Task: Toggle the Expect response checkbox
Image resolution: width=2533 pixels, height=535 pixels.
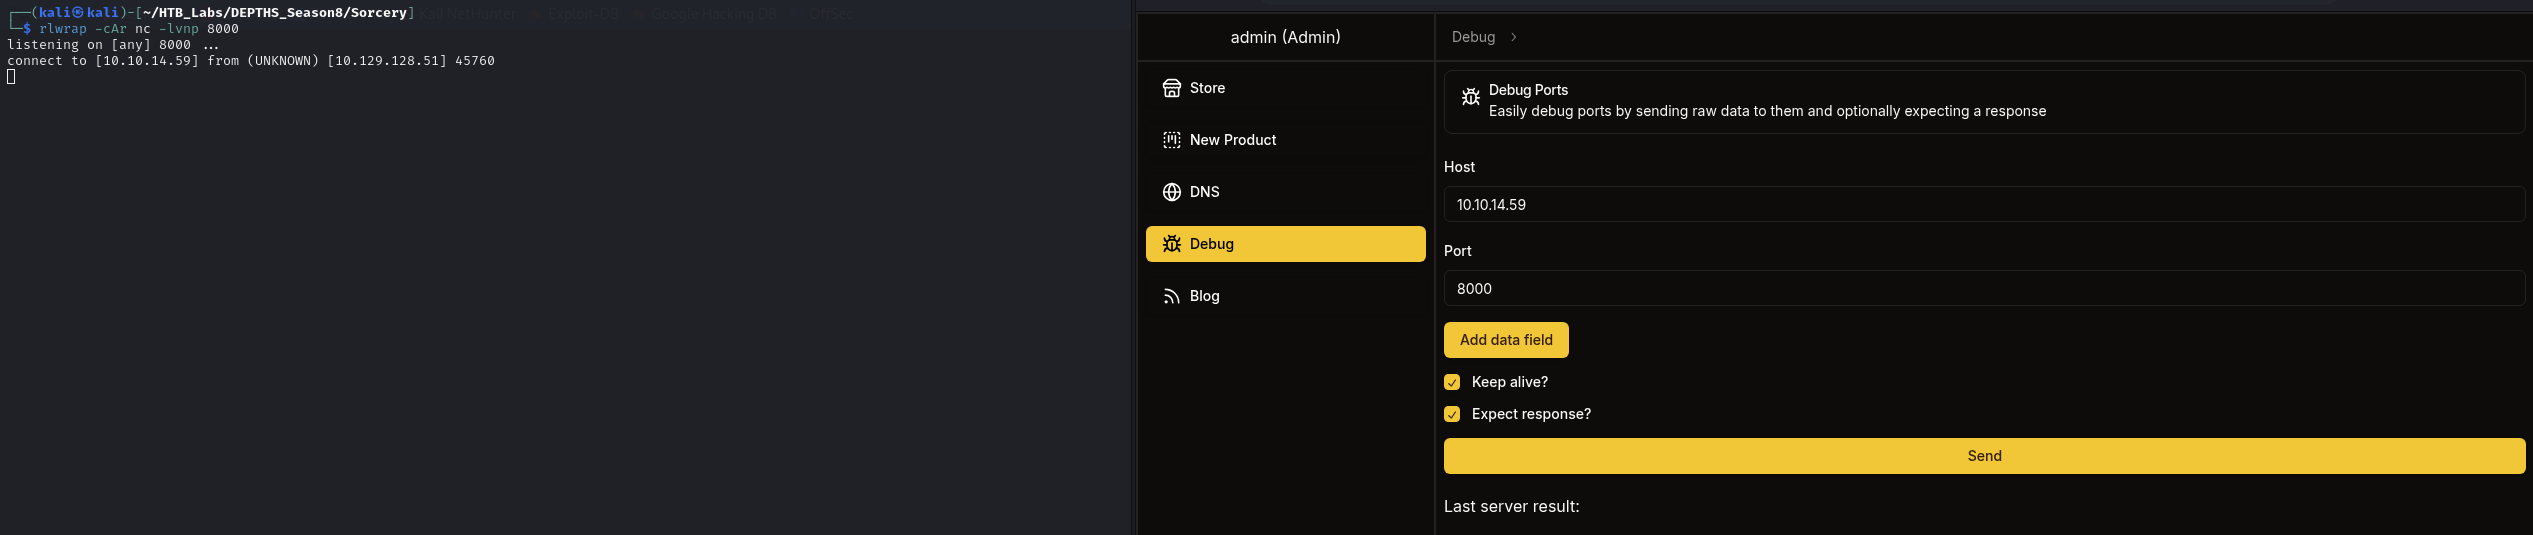Action: pyautogui.click(x=1452, y=414)
